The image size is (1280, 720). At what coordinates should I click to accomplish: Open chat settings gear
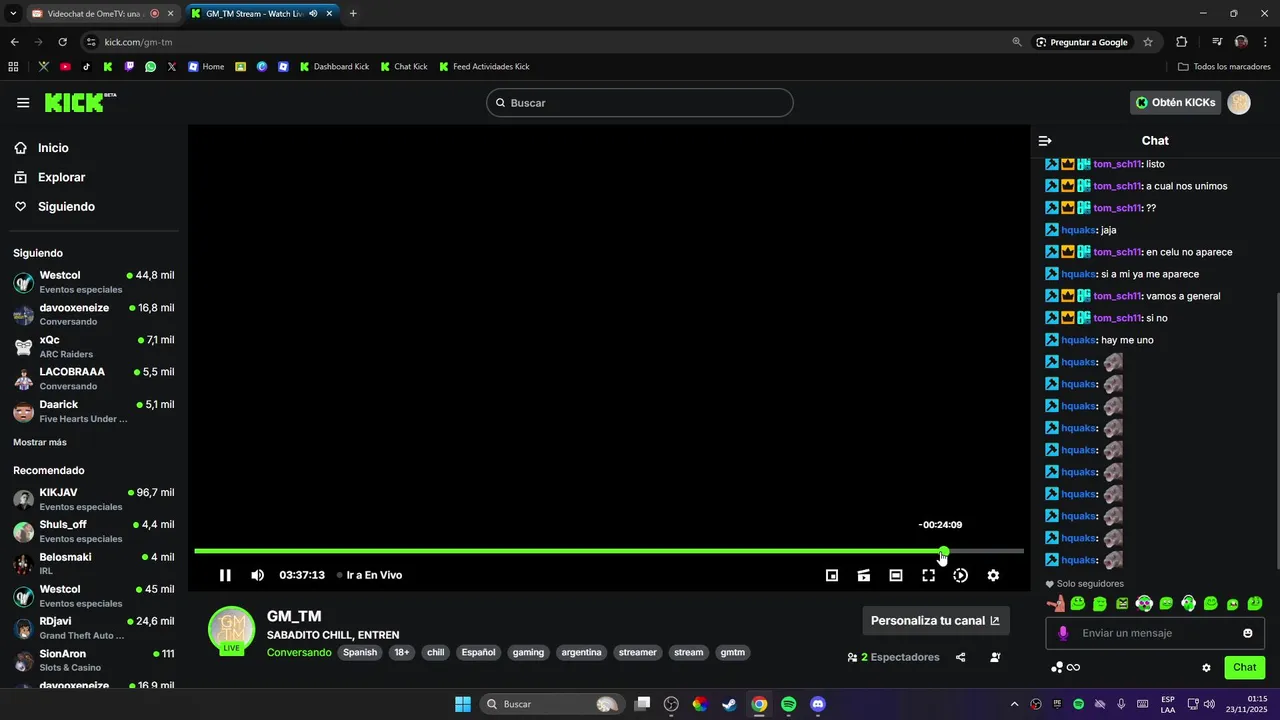click(1206, 668)
